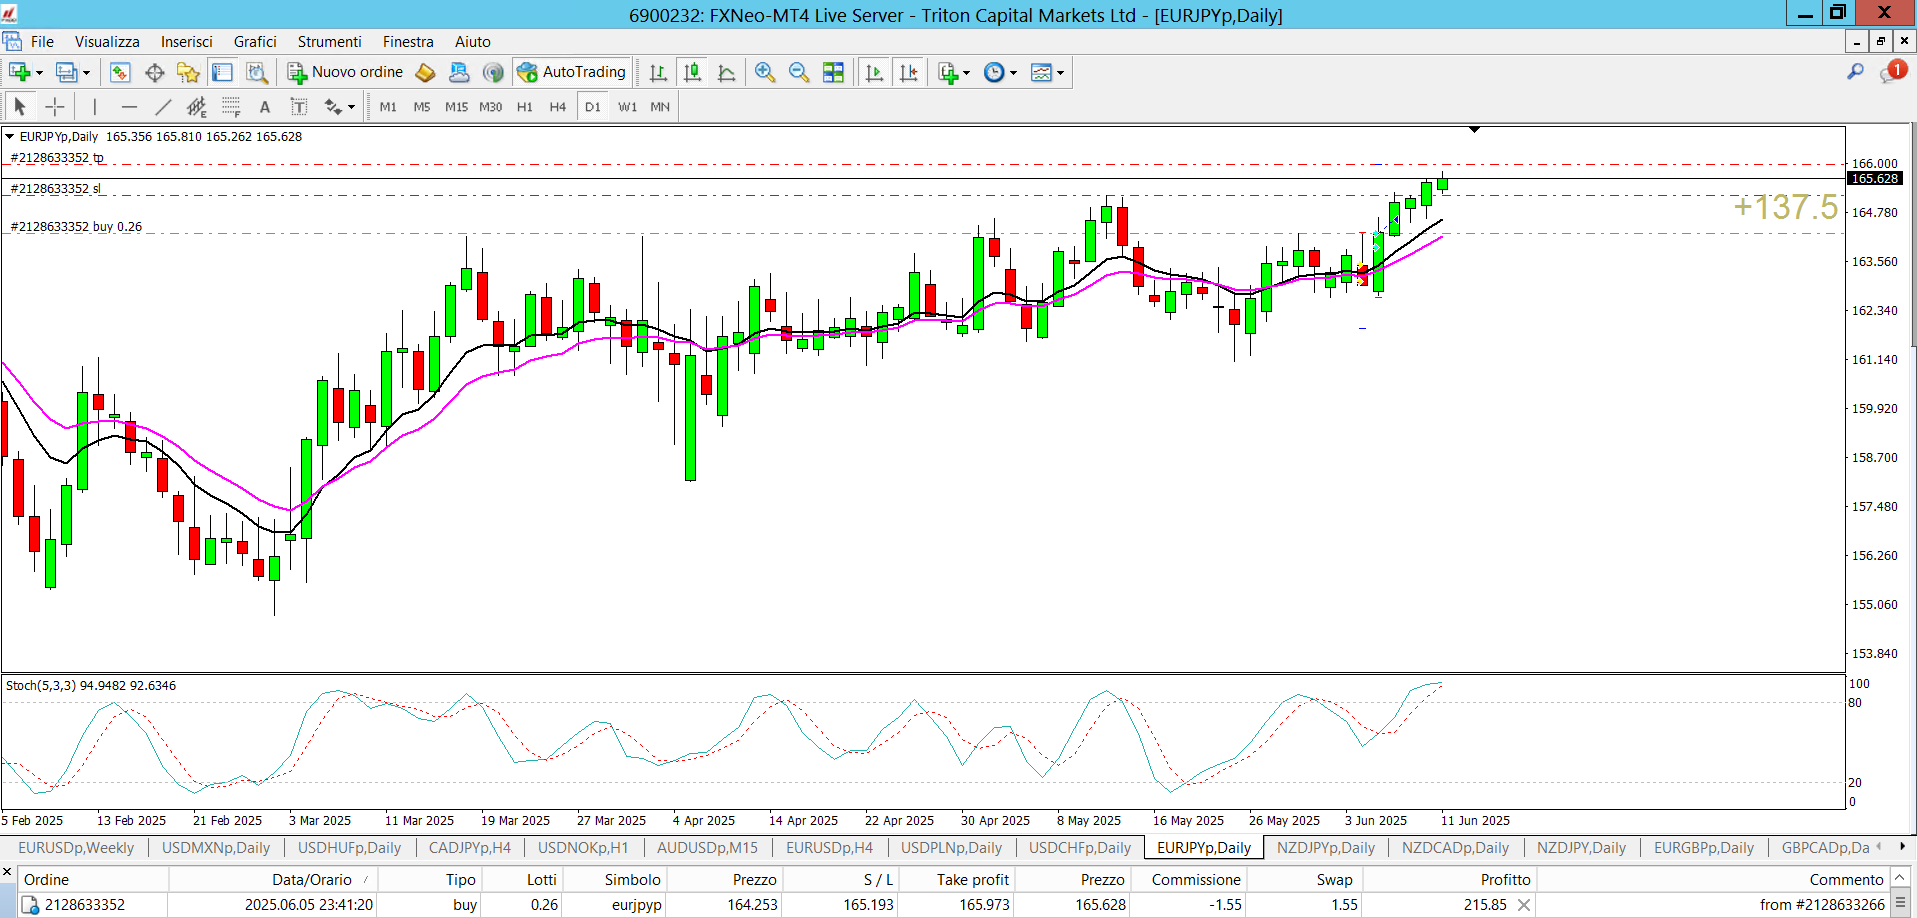Screen dimensions: 1917x918
Task: Select the #2128633352 tp line label
Action: [x=57, y=157]
